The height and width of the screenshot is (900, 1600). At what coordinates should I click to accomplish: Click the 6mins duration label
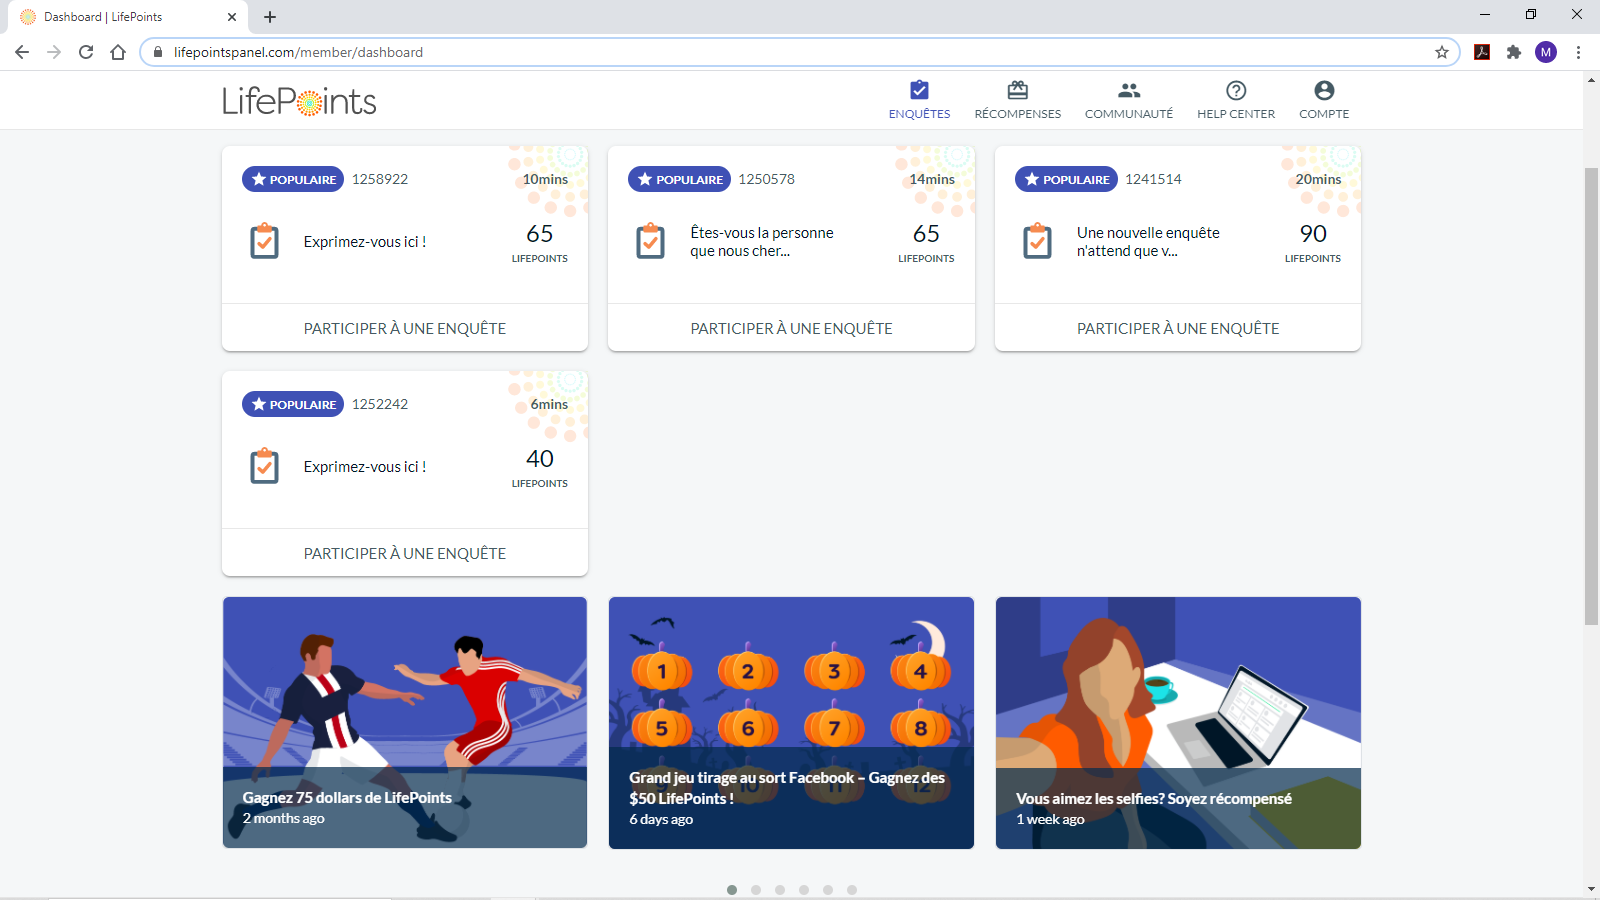click(x=549, y=404)
